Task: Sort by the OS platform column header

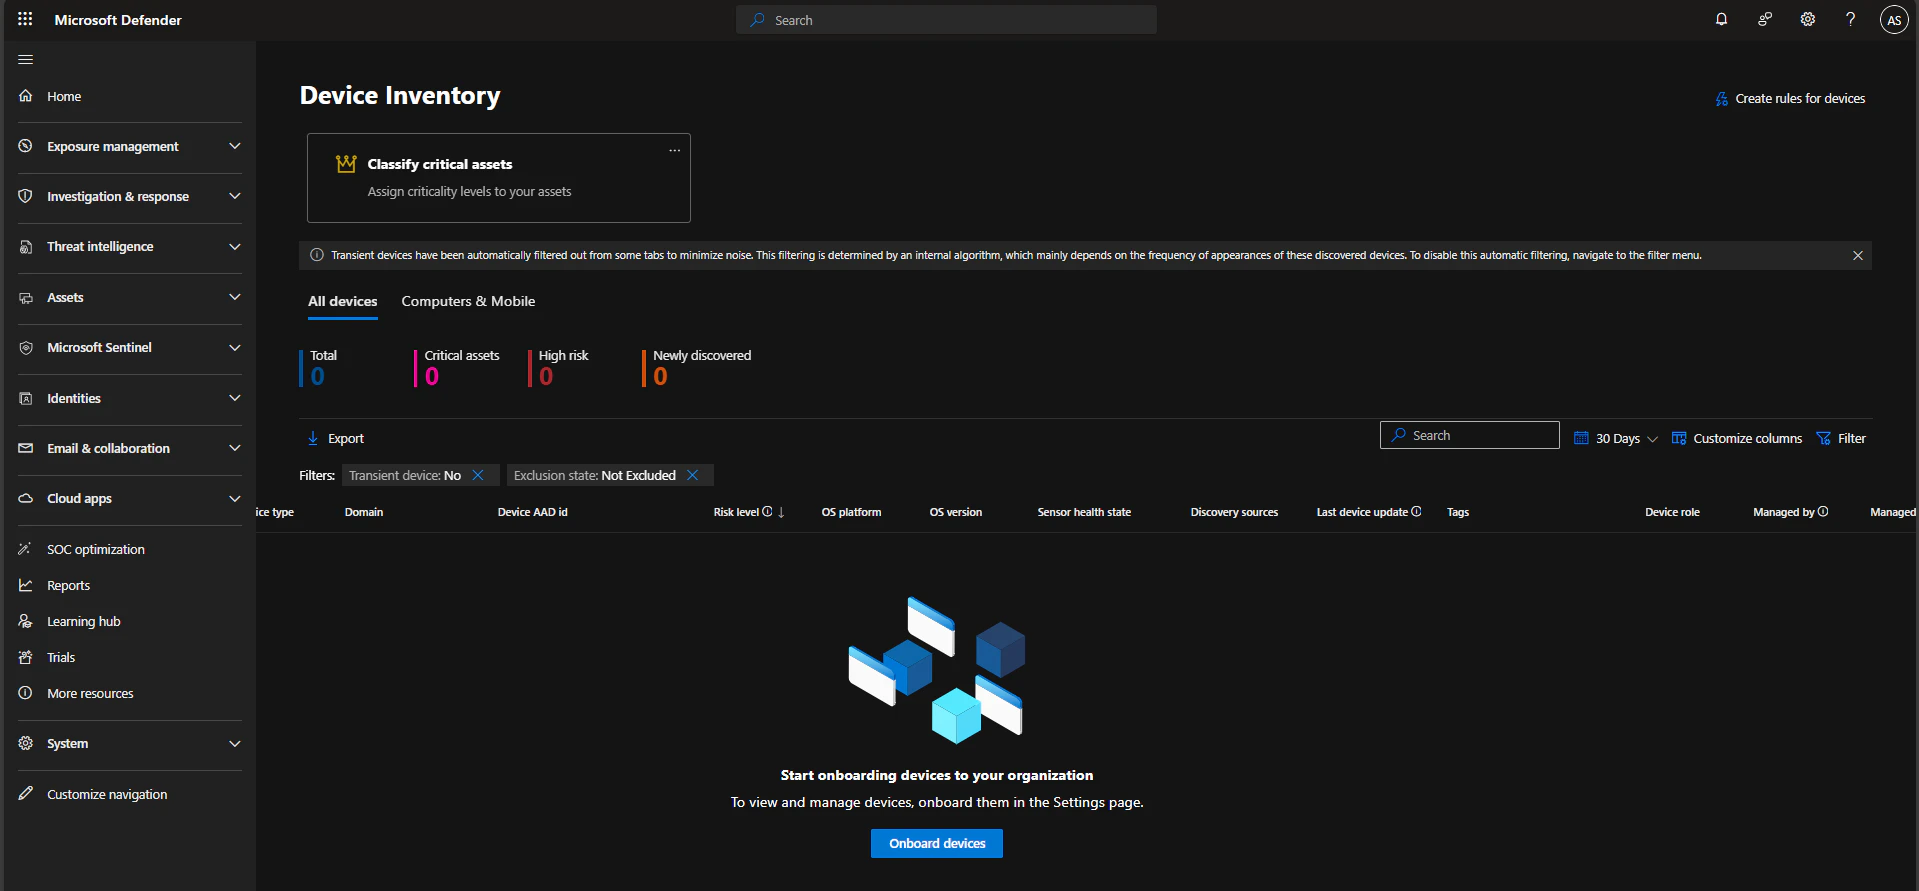Action: [x=852, y=512]
